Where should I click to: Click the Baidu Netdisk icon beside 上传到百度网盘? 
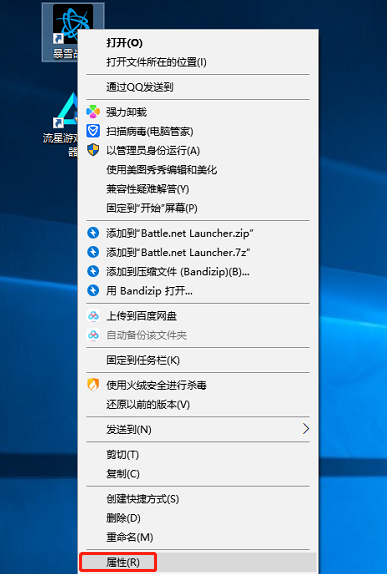pos(93,316)
